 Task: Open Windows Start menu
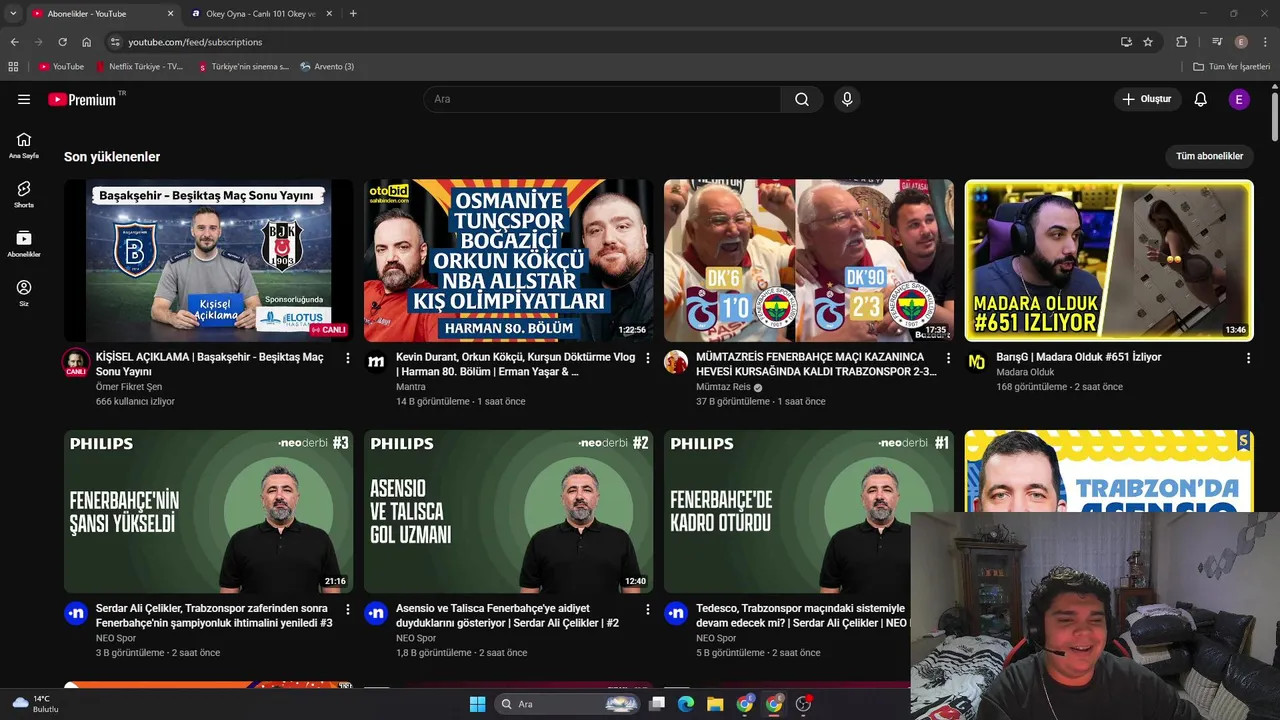pyautogui.click(x=477, y=704)
